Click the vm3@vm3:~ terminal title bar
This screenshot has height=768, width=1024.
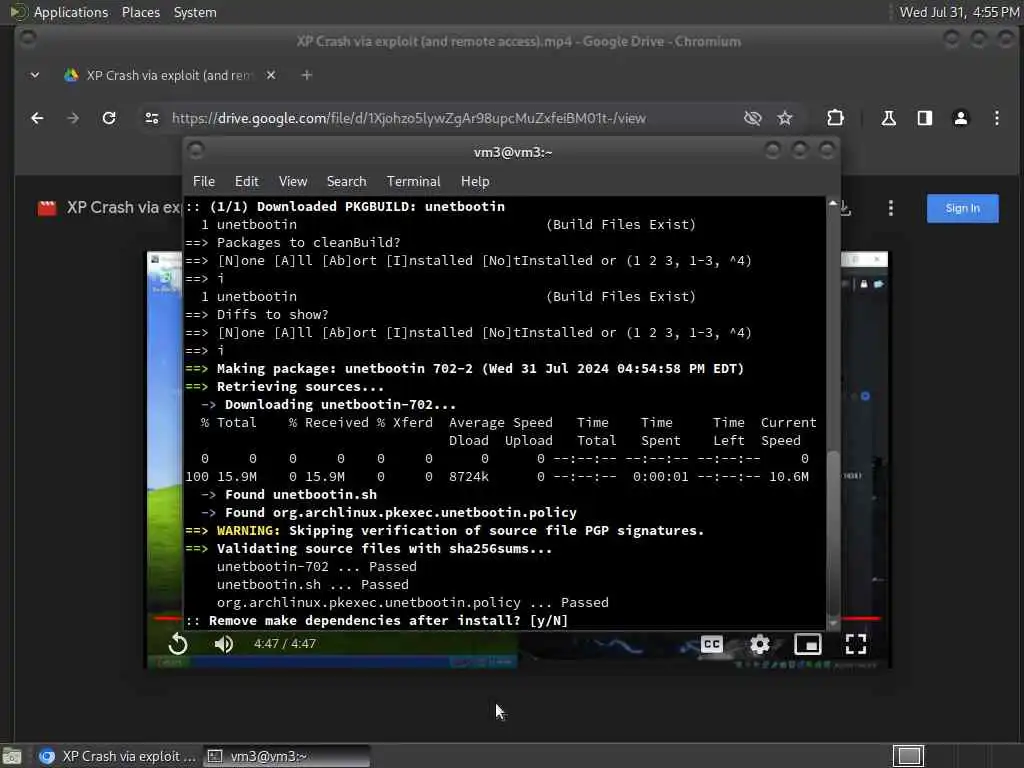tap(513, 152)
